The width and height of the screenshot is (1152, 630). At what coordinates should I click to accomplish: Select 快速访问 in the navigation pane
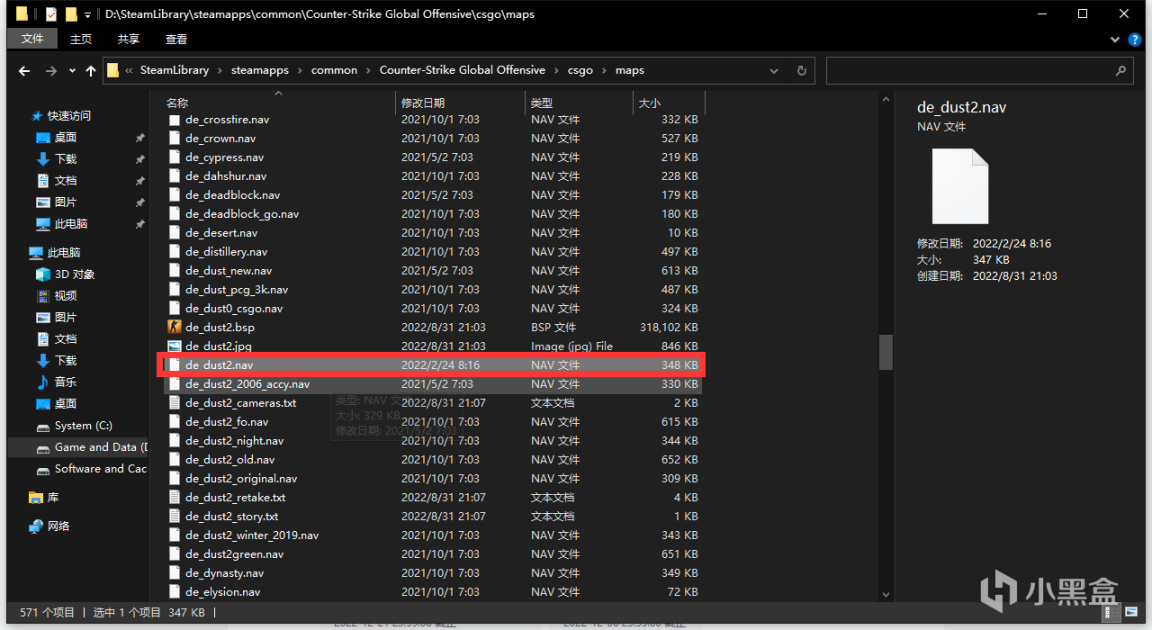coord(69,116)
